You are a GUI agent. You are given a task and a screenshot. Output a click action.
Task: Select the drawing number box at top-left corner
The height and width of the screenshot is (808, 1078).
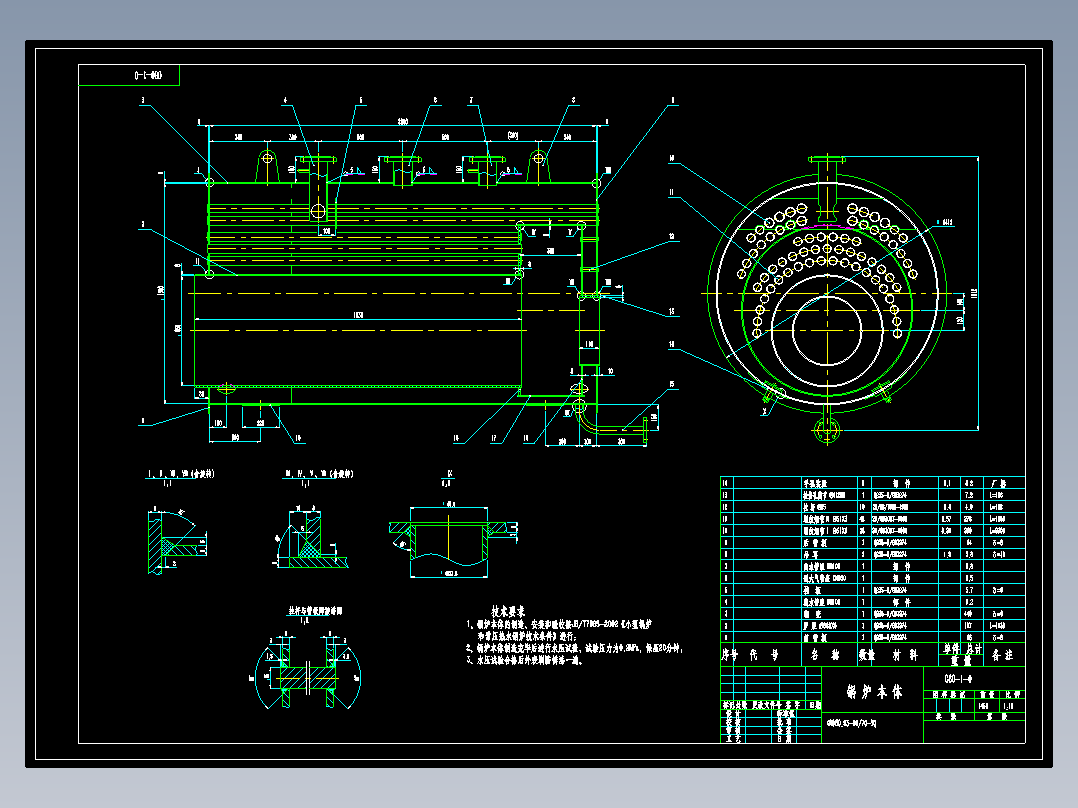click(129, 75)
